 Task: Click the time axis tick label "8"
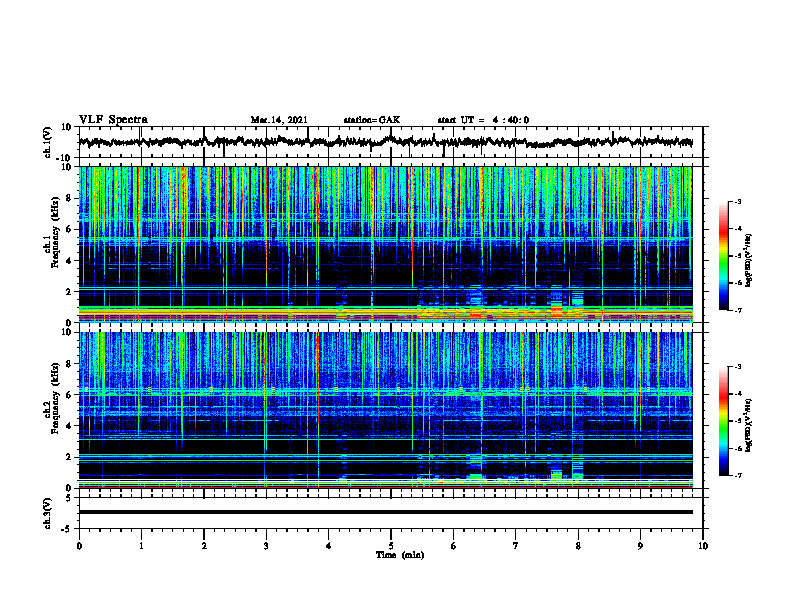pos(578,546)
